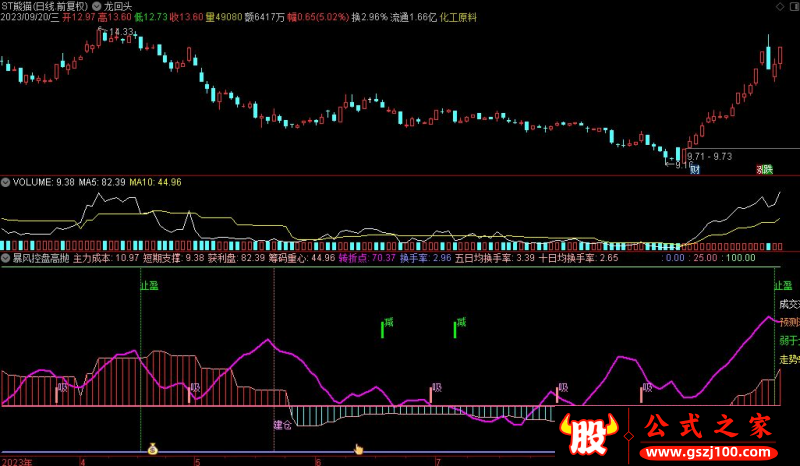The height and width of the screenshot is (466, 800).
Task: Click the pointing hand icon on timeline
Action: 358,449
